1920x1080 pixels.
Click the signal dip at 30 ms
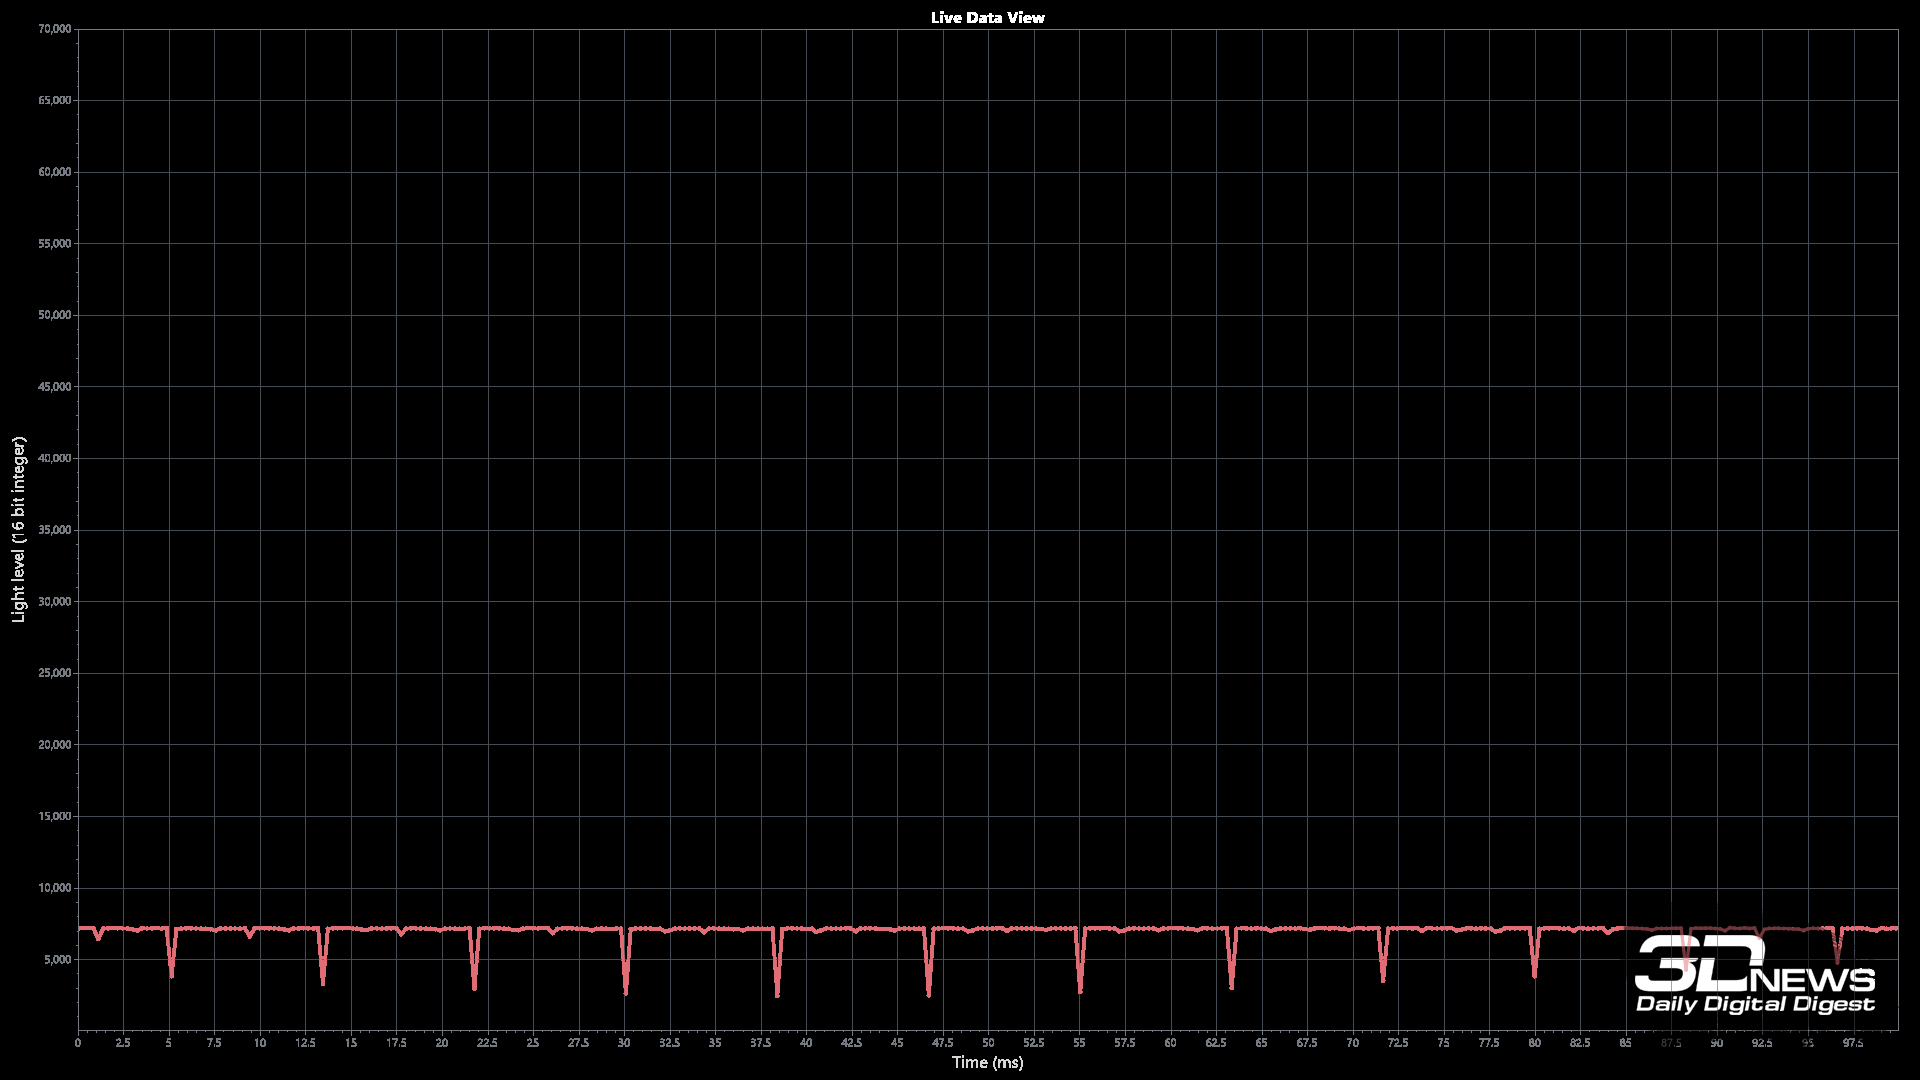pyautogui.click(x=625, y=975)
